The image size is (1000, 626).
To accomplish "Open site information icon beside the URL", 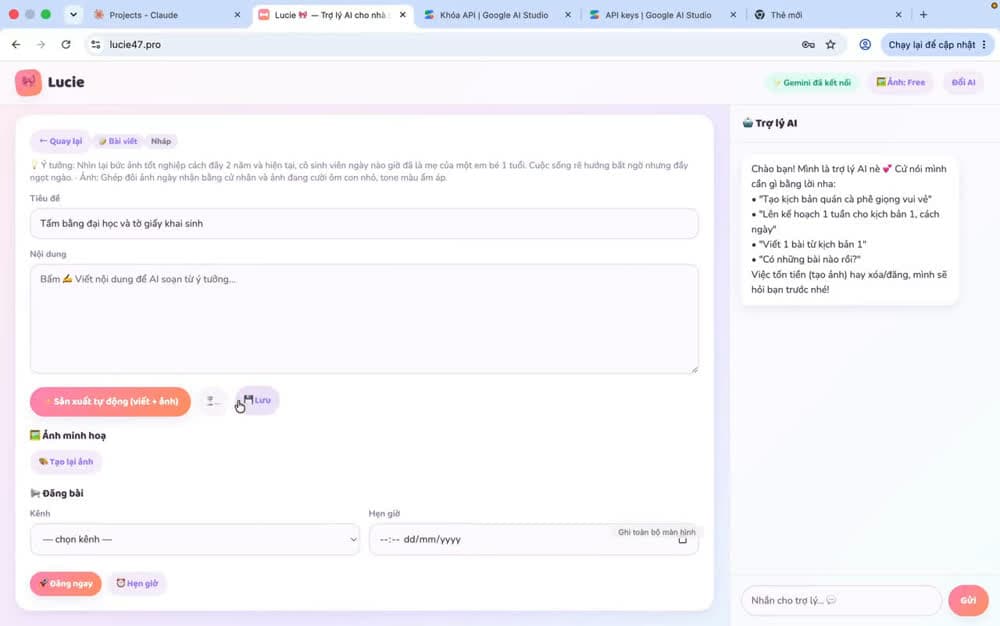I will (96, 45).
